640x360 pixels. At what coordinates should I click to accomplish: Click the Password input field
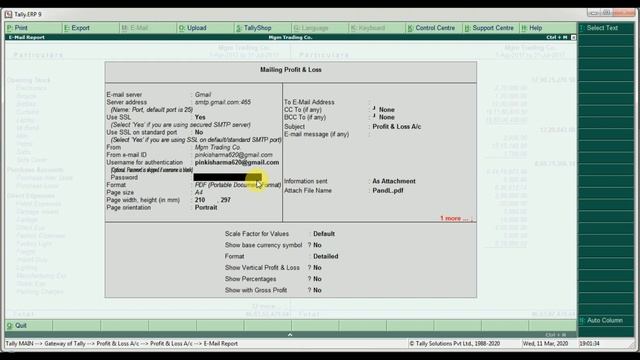click(227, 177)
